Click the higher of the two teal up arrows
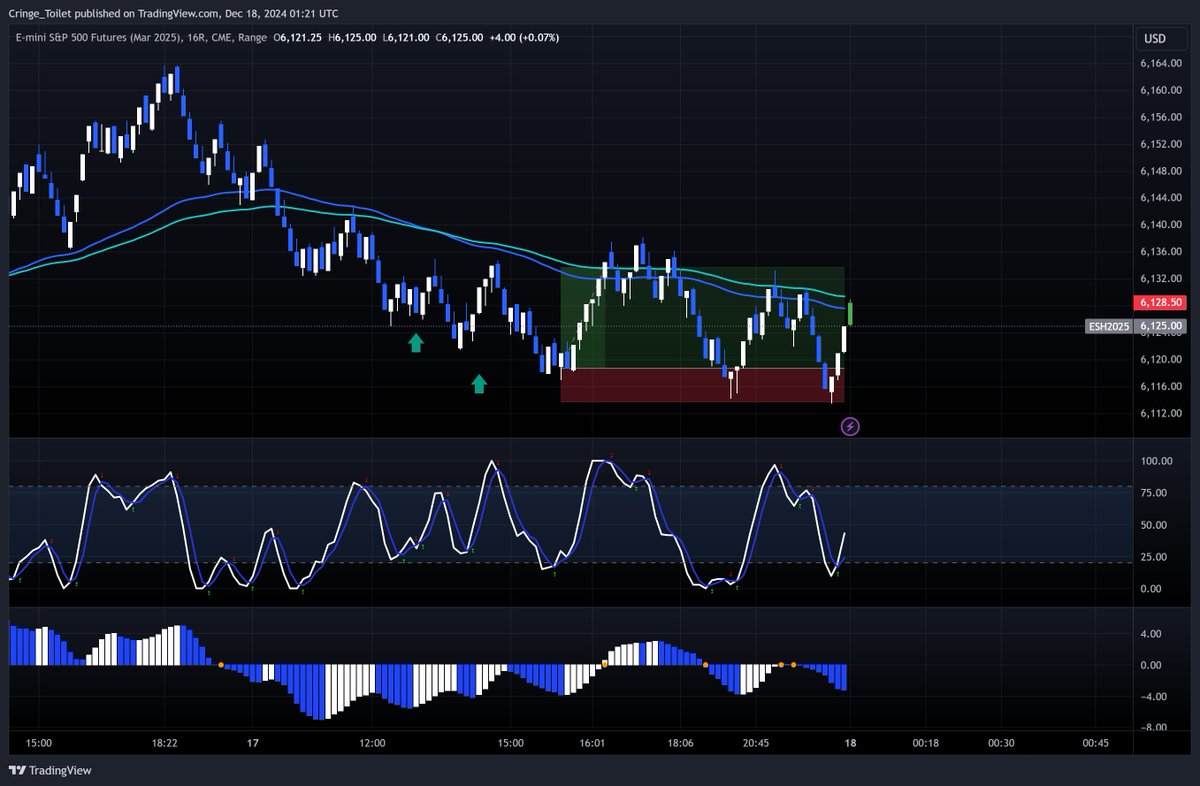 415,343
